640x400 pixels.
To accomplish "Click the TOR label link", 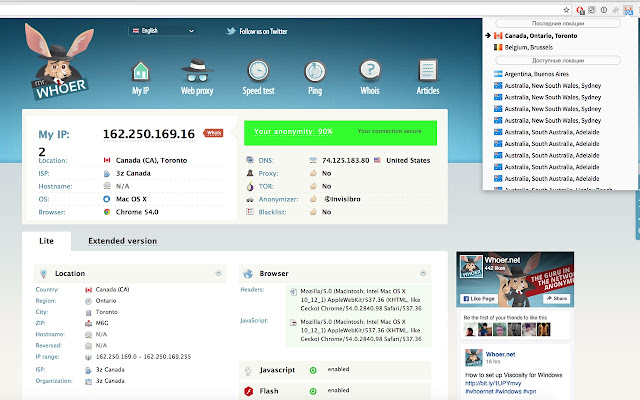I will [x=266, y=186].
